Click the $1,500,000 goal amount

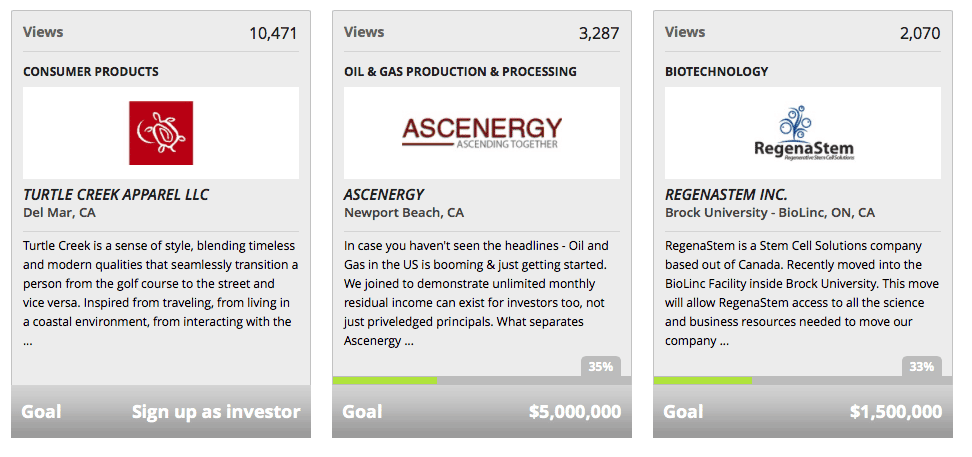[895, 412]
